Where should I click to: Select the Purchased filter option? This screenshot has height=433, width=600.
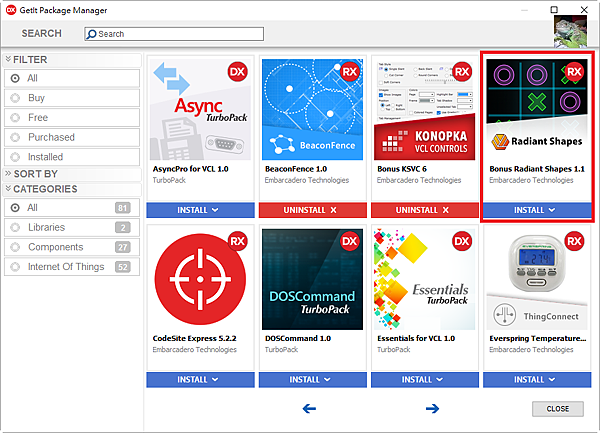tap(72, 137)
